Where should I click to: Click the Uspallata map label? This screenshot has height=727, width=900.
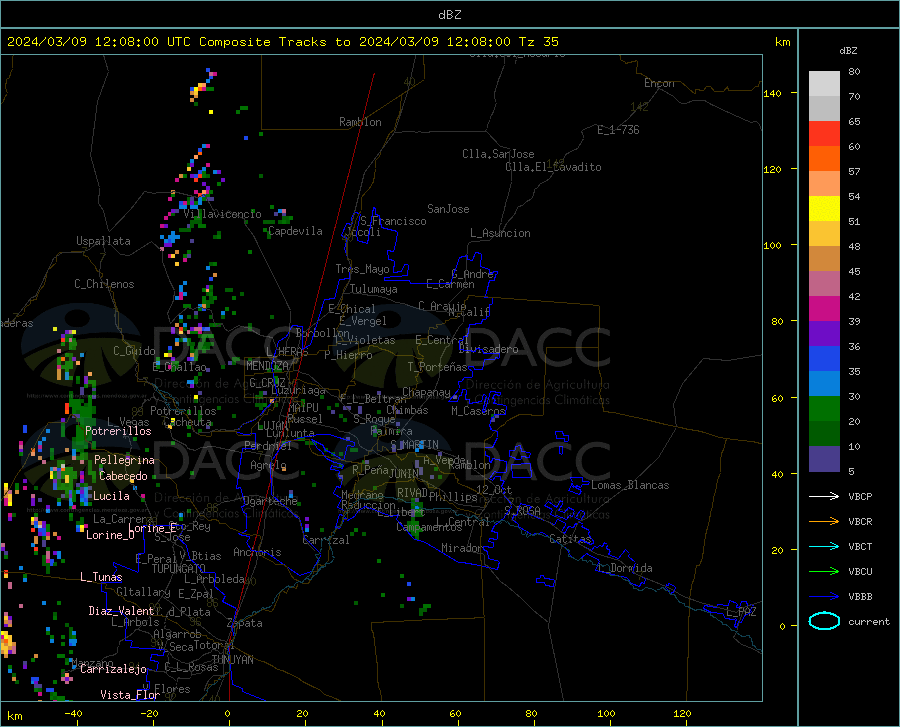coord(103,241)
